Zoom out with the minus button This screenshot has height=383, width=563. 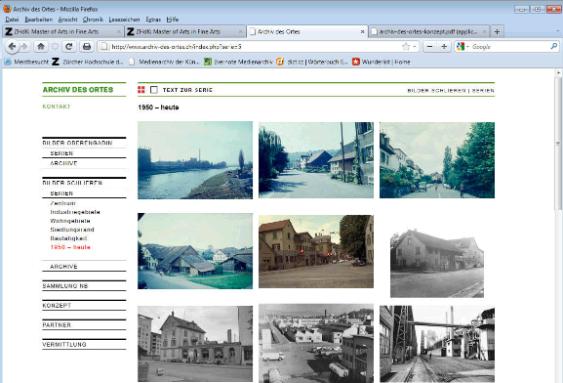(x=430, y=46)
